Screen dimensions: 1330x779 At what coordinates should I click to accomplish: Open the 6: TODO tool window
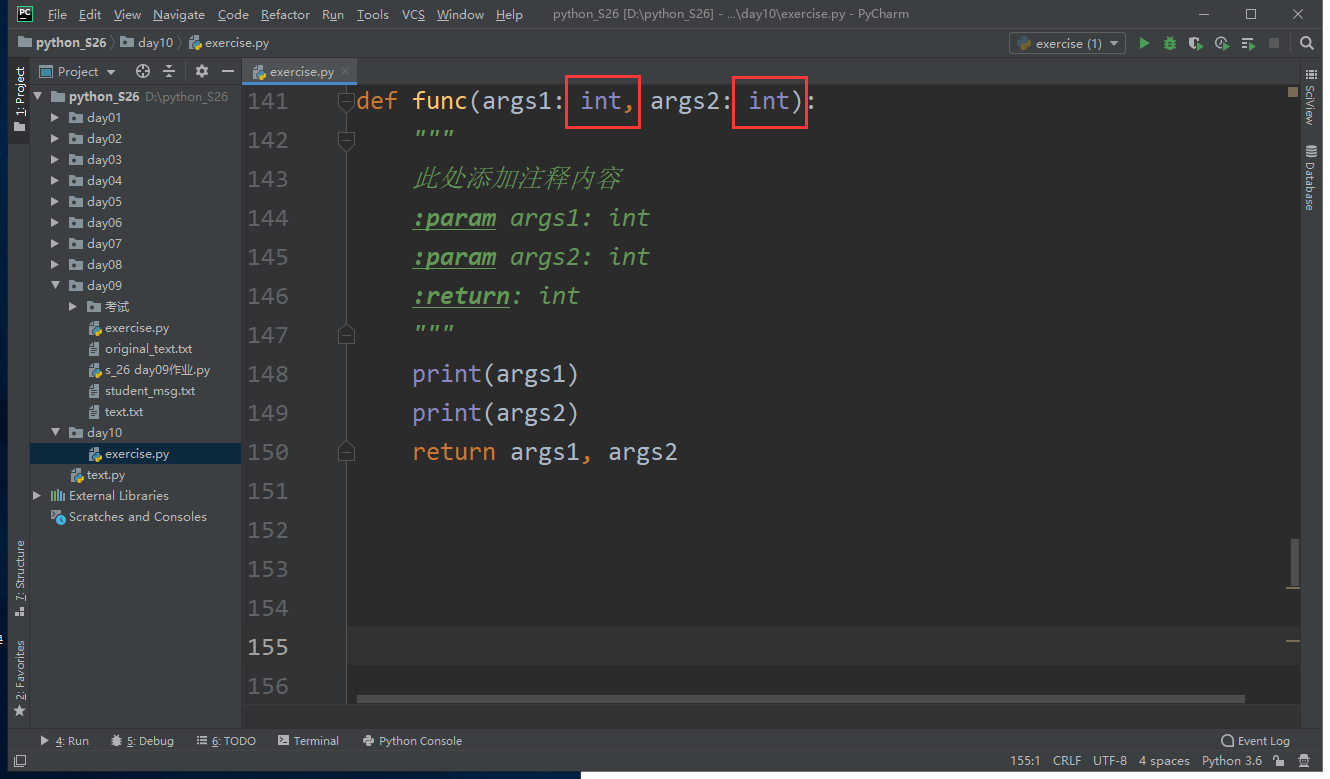(226, 741)
